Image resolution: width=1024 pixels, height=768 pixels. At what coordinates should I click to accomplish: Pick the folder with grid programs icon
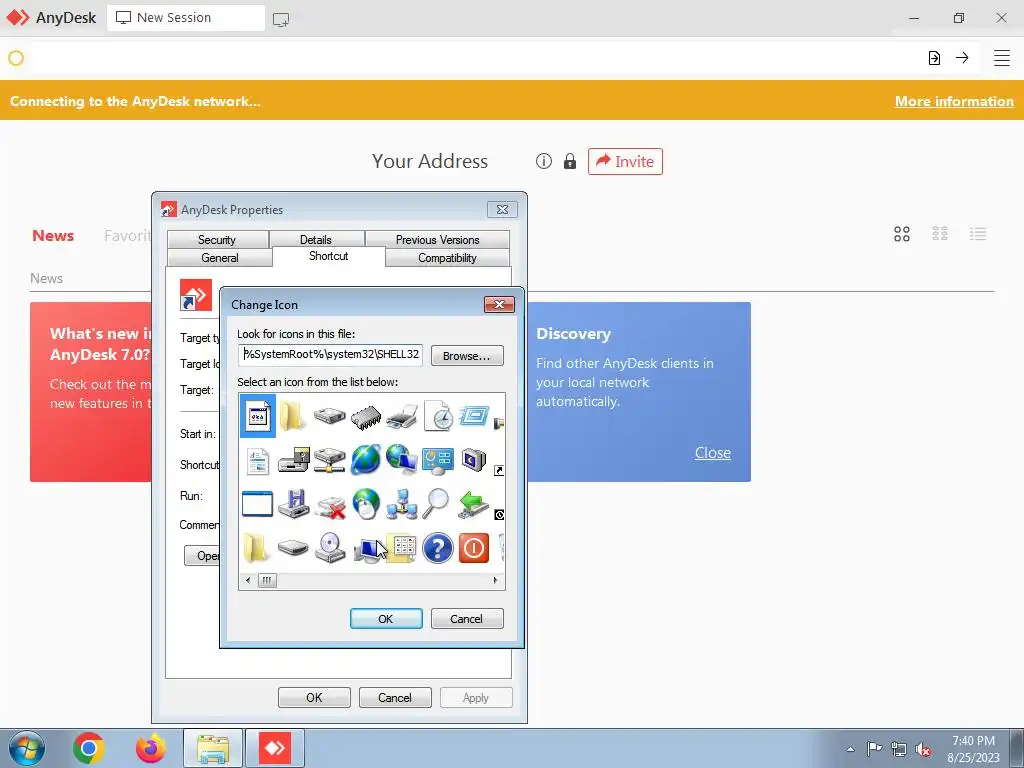(x=404, y=548)
